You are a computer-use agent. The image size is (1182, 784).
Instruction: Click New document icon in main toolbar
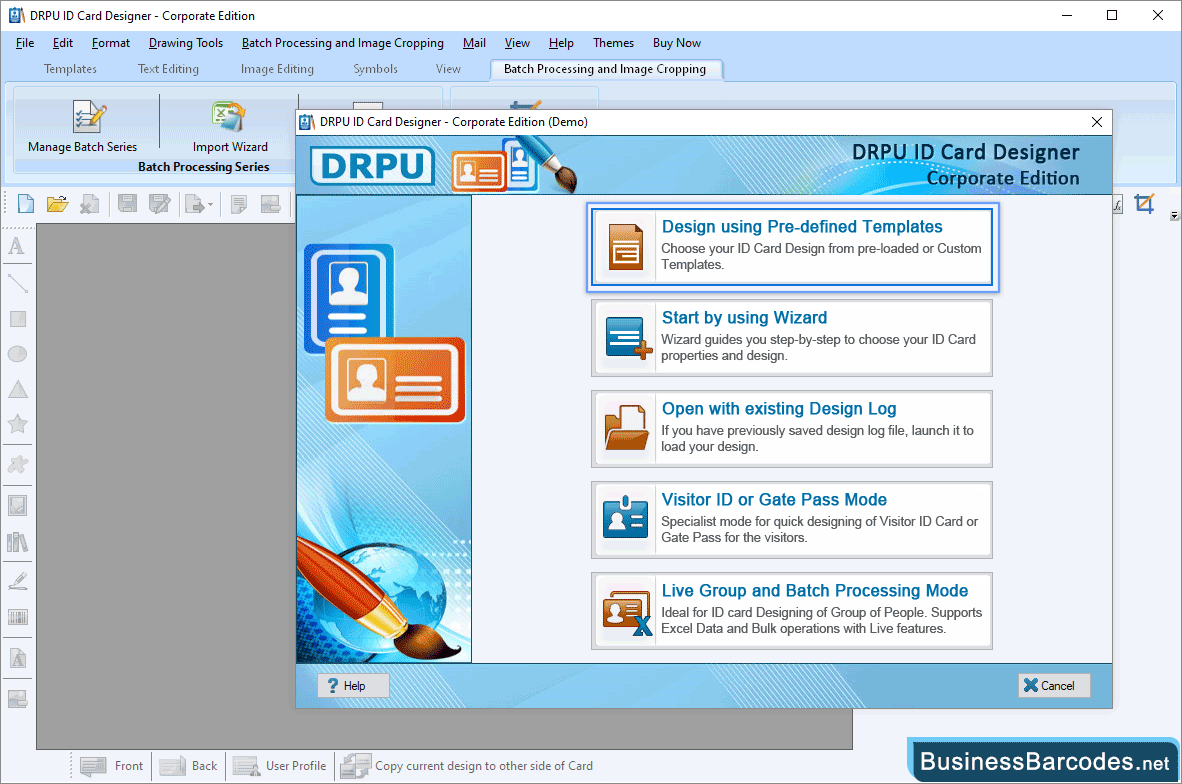26,204
